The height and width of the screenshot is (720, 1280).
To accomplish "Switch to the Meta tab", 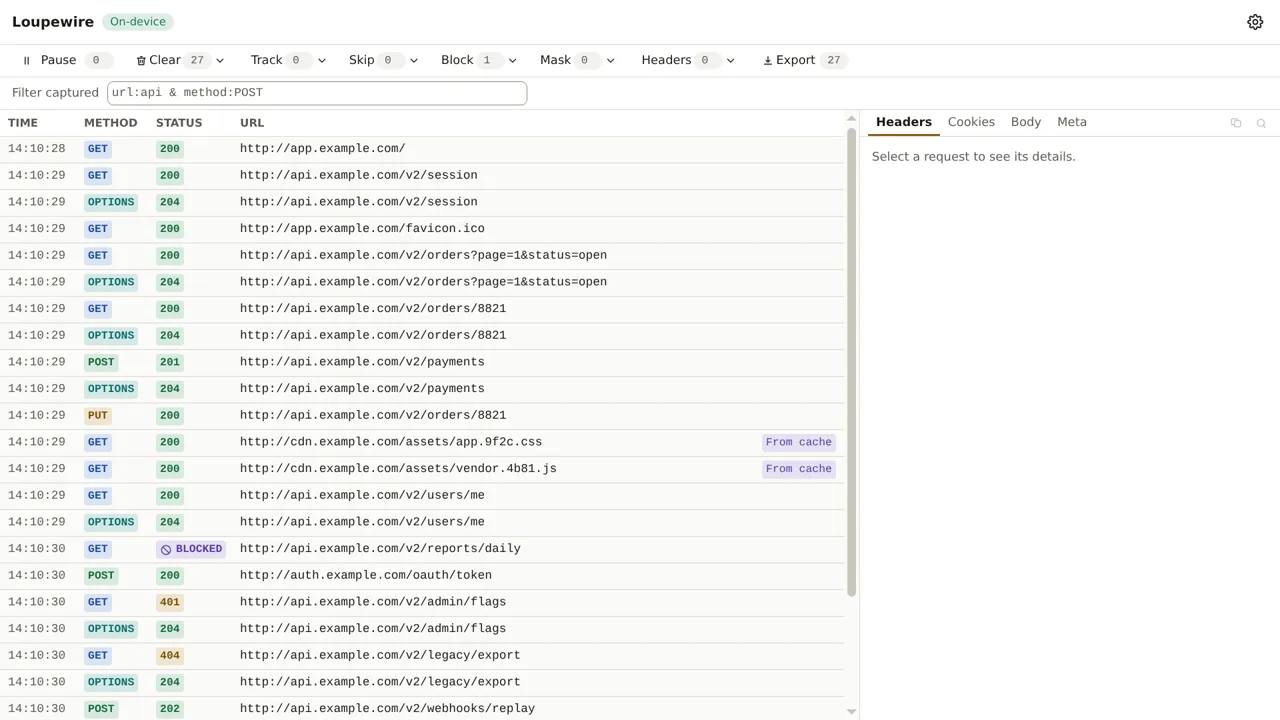I will [1072, 122].
